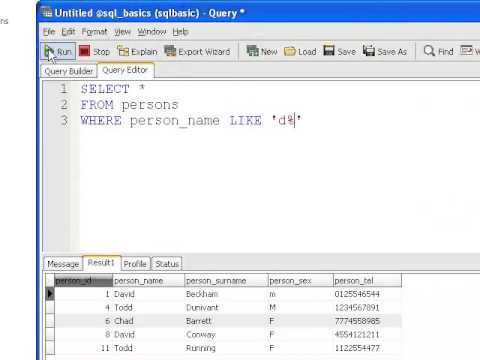Show the Profile tab
The image size is (480, 360).
click(x=135, y=264)
